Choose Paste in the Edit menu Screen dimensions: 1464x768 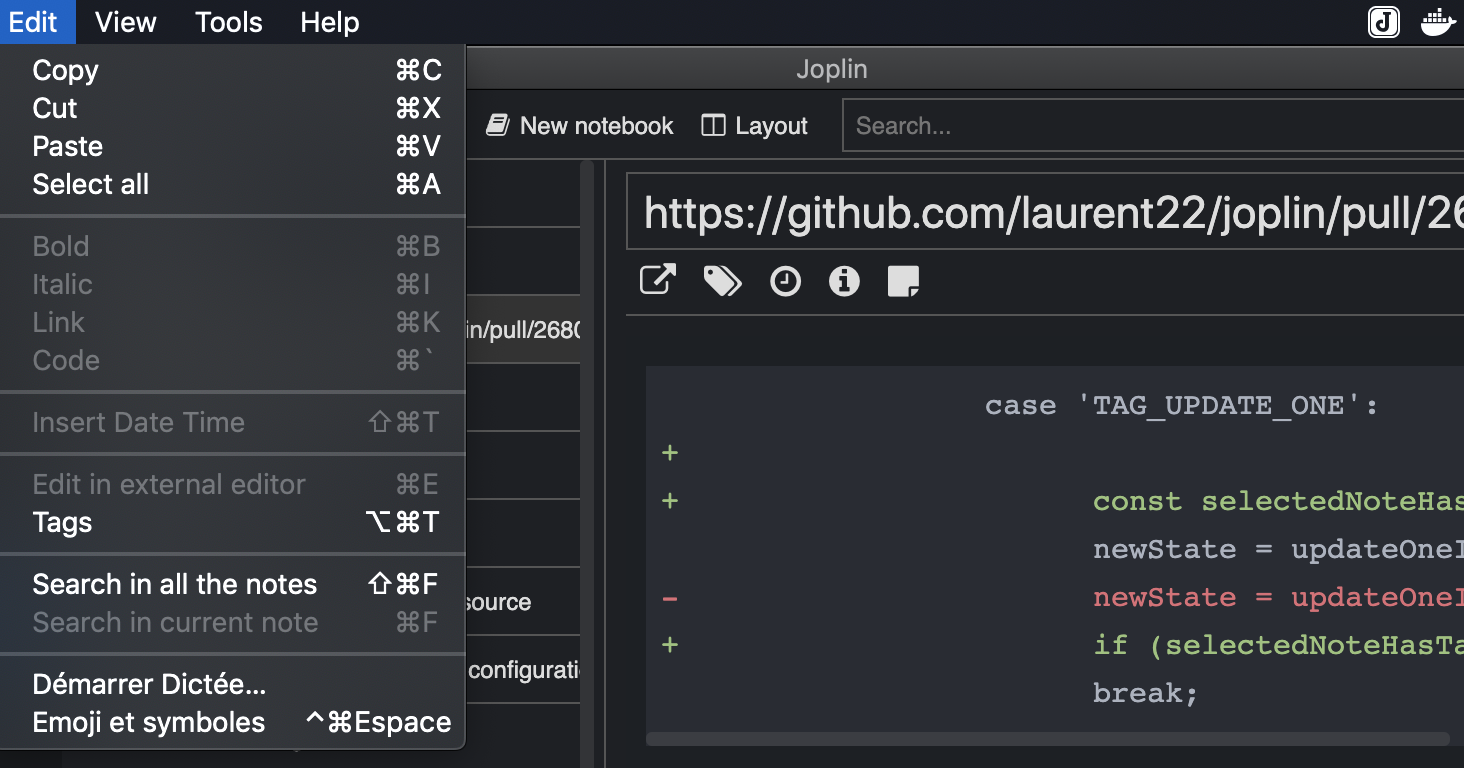pos(67,146)
